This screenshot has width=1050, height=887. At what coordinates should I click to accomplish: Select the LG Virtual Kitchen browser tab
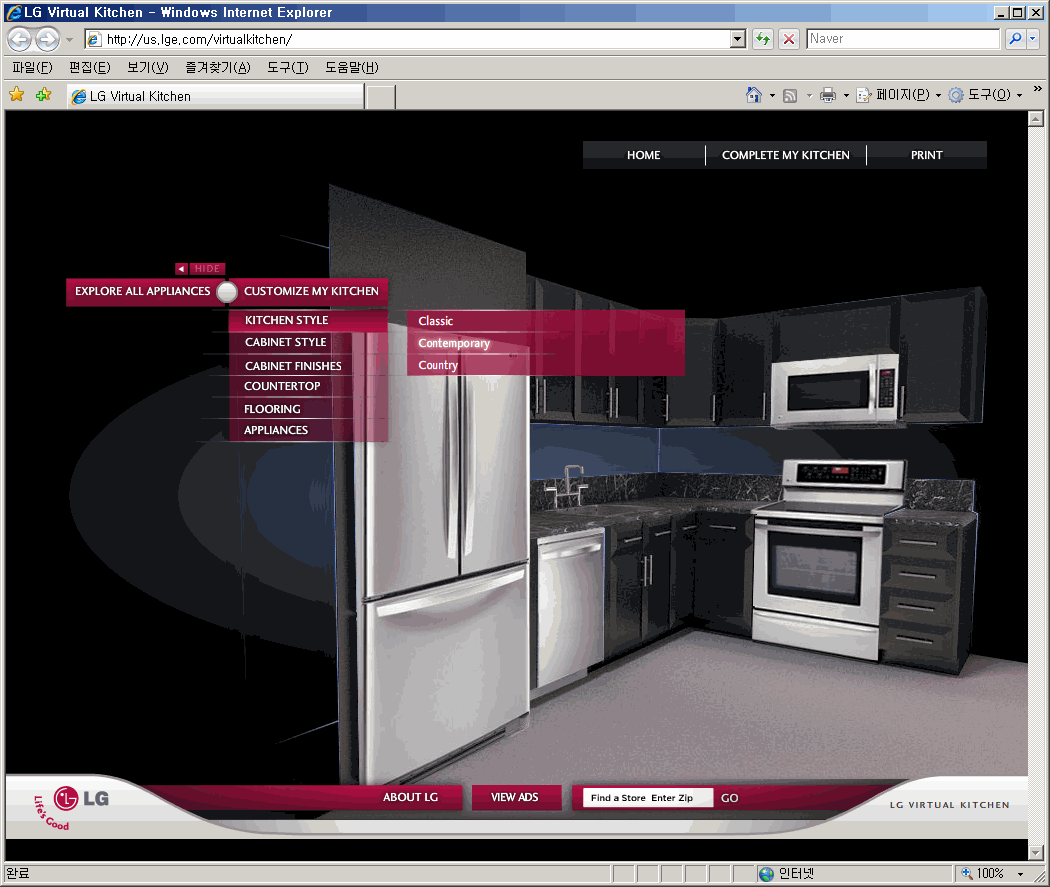[x=216, y=96]
